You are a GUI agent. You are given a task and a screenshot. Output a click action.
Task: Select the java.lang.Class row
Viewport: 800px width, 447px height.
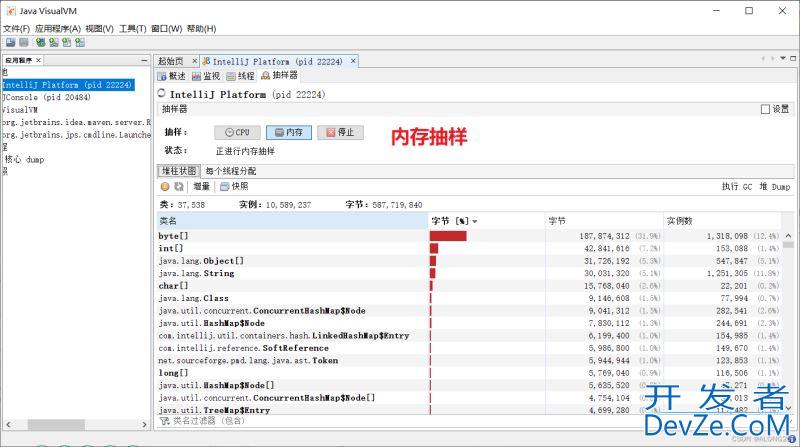pyautogui.click(x=468, y=299)
